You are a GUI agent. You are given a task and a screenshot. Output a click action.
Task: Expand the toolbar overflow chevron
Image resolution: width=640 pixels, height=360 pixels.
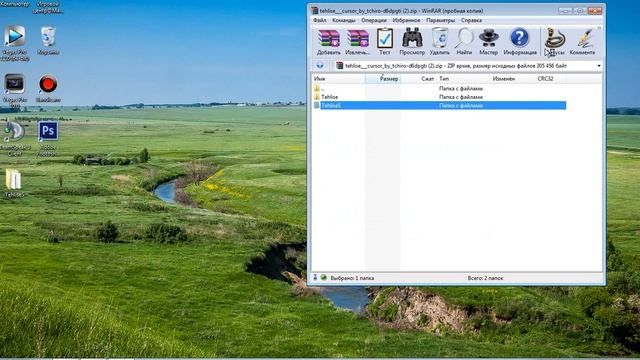pos(599,28)
